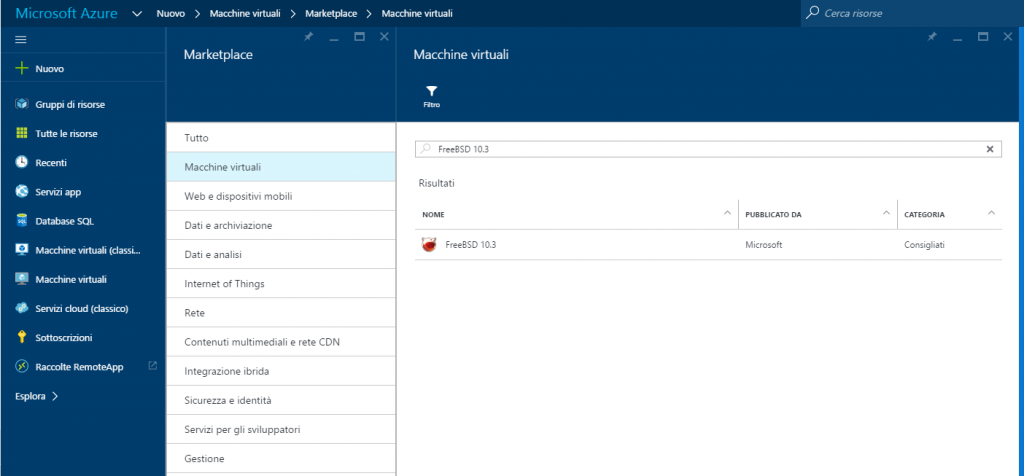Click the FreeBSD 10.3 search field
Image resolution: width=1024 pixels, height=476 pixels.
pos(709,150)
